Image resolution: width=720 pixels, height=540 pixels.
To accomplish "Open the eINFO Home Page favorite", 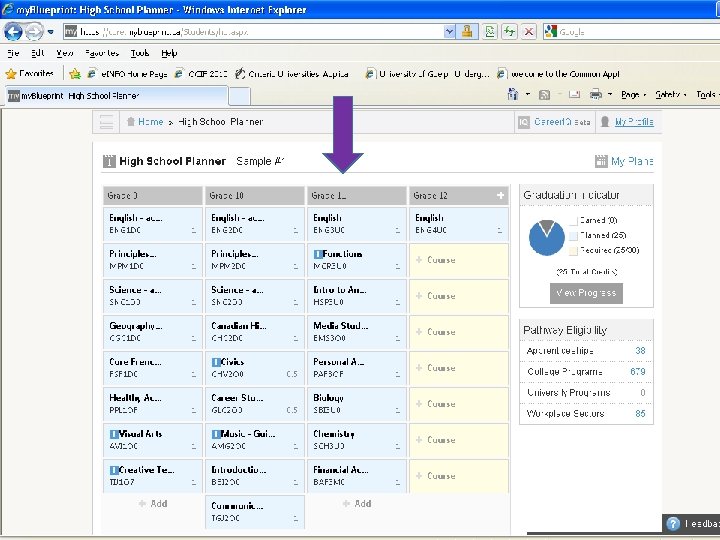I will 128,73.
